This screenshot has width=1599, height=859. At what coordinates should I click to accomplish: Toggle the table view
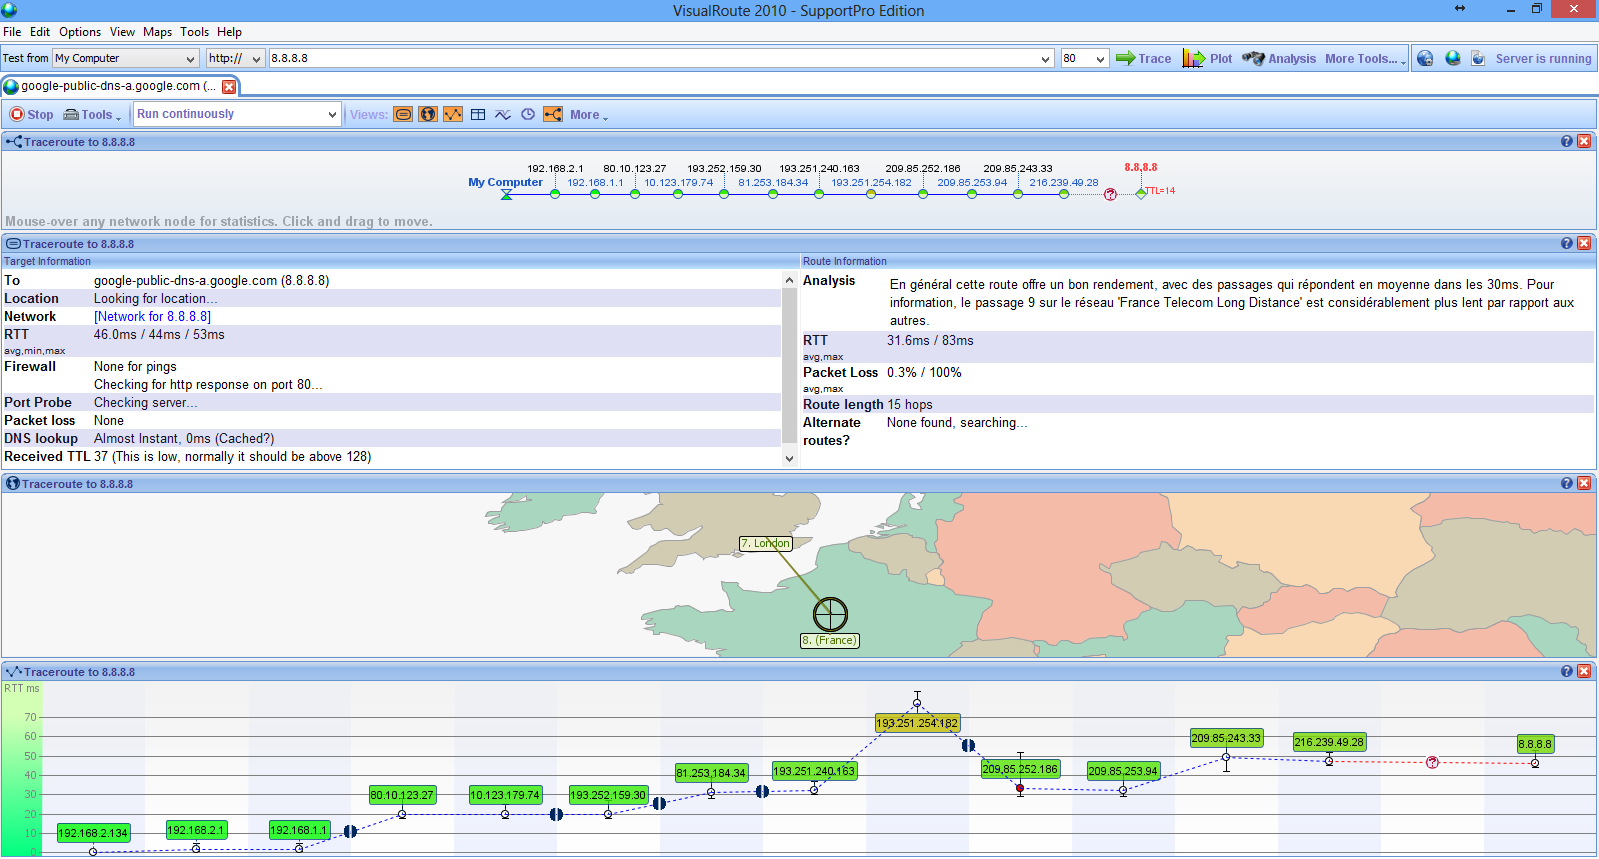[x=478, y=114]
